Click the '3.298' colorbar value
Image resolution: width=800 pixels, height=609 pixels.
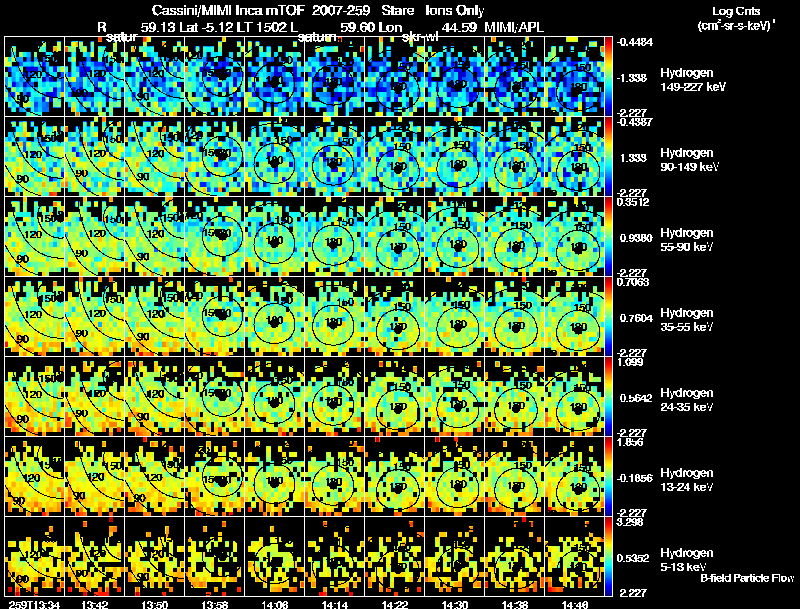pos(630,522)
